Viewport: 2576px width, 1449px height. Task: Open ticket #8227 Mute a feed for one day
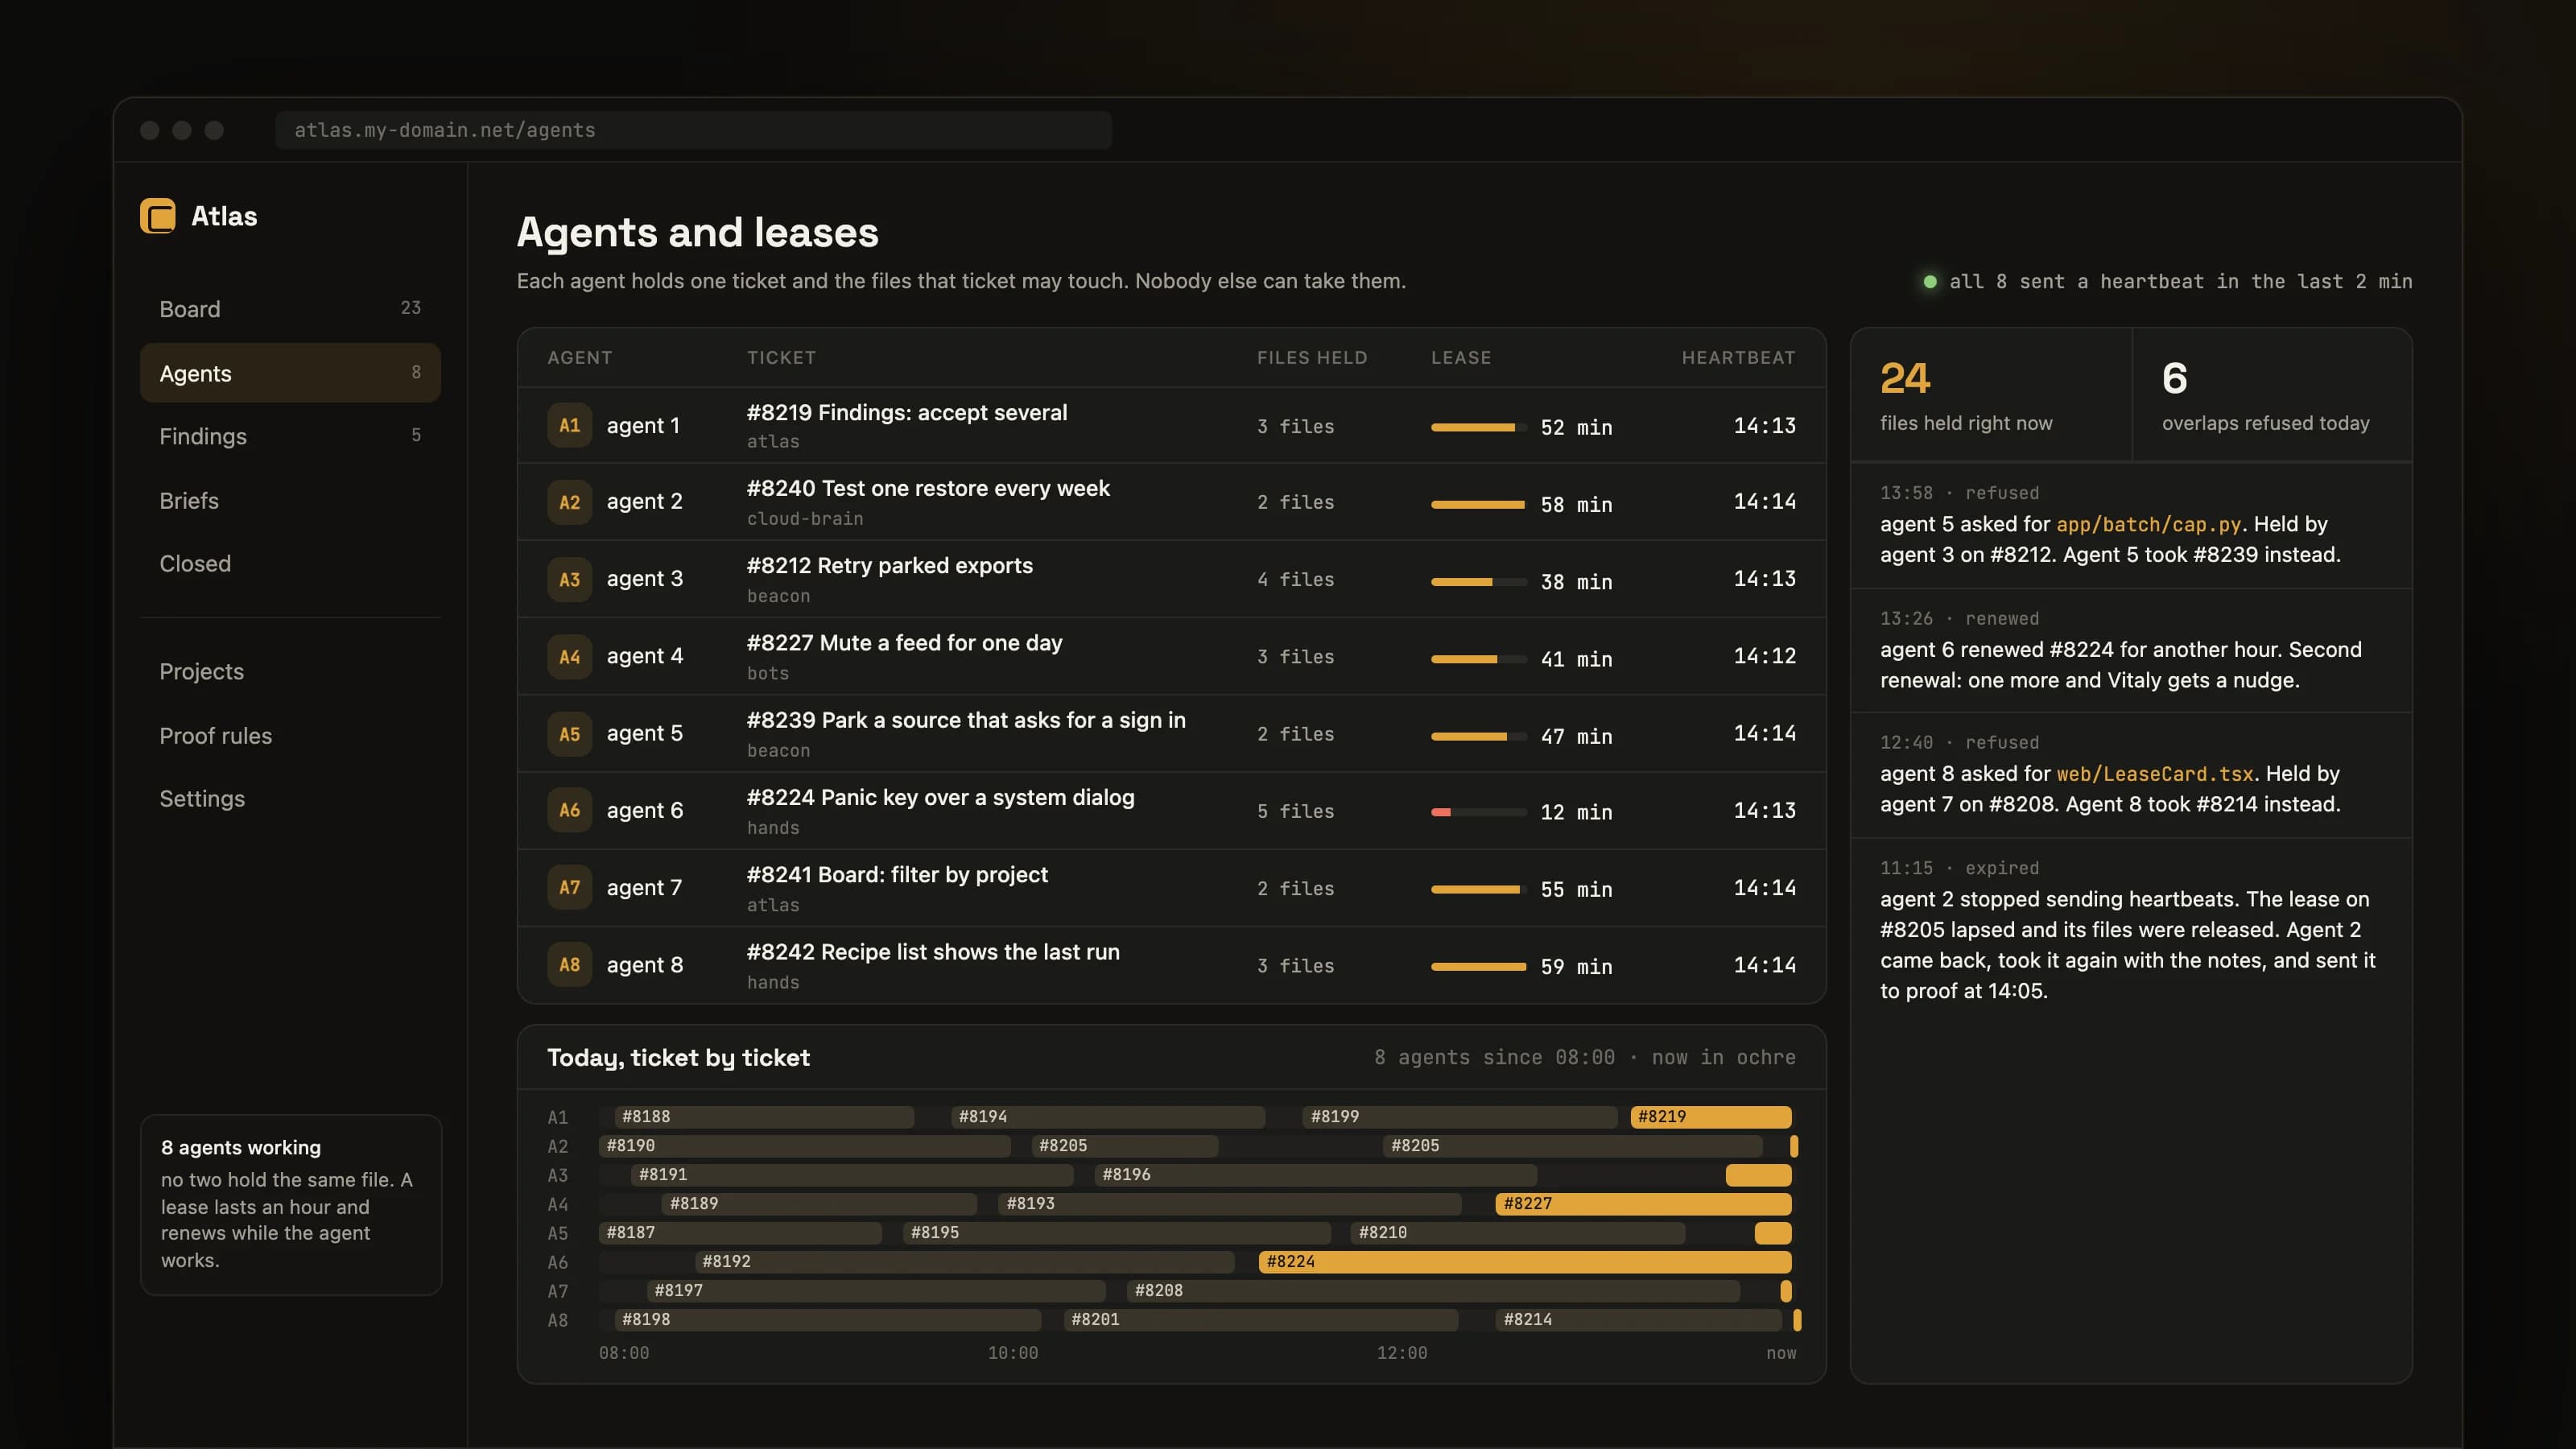904,642
